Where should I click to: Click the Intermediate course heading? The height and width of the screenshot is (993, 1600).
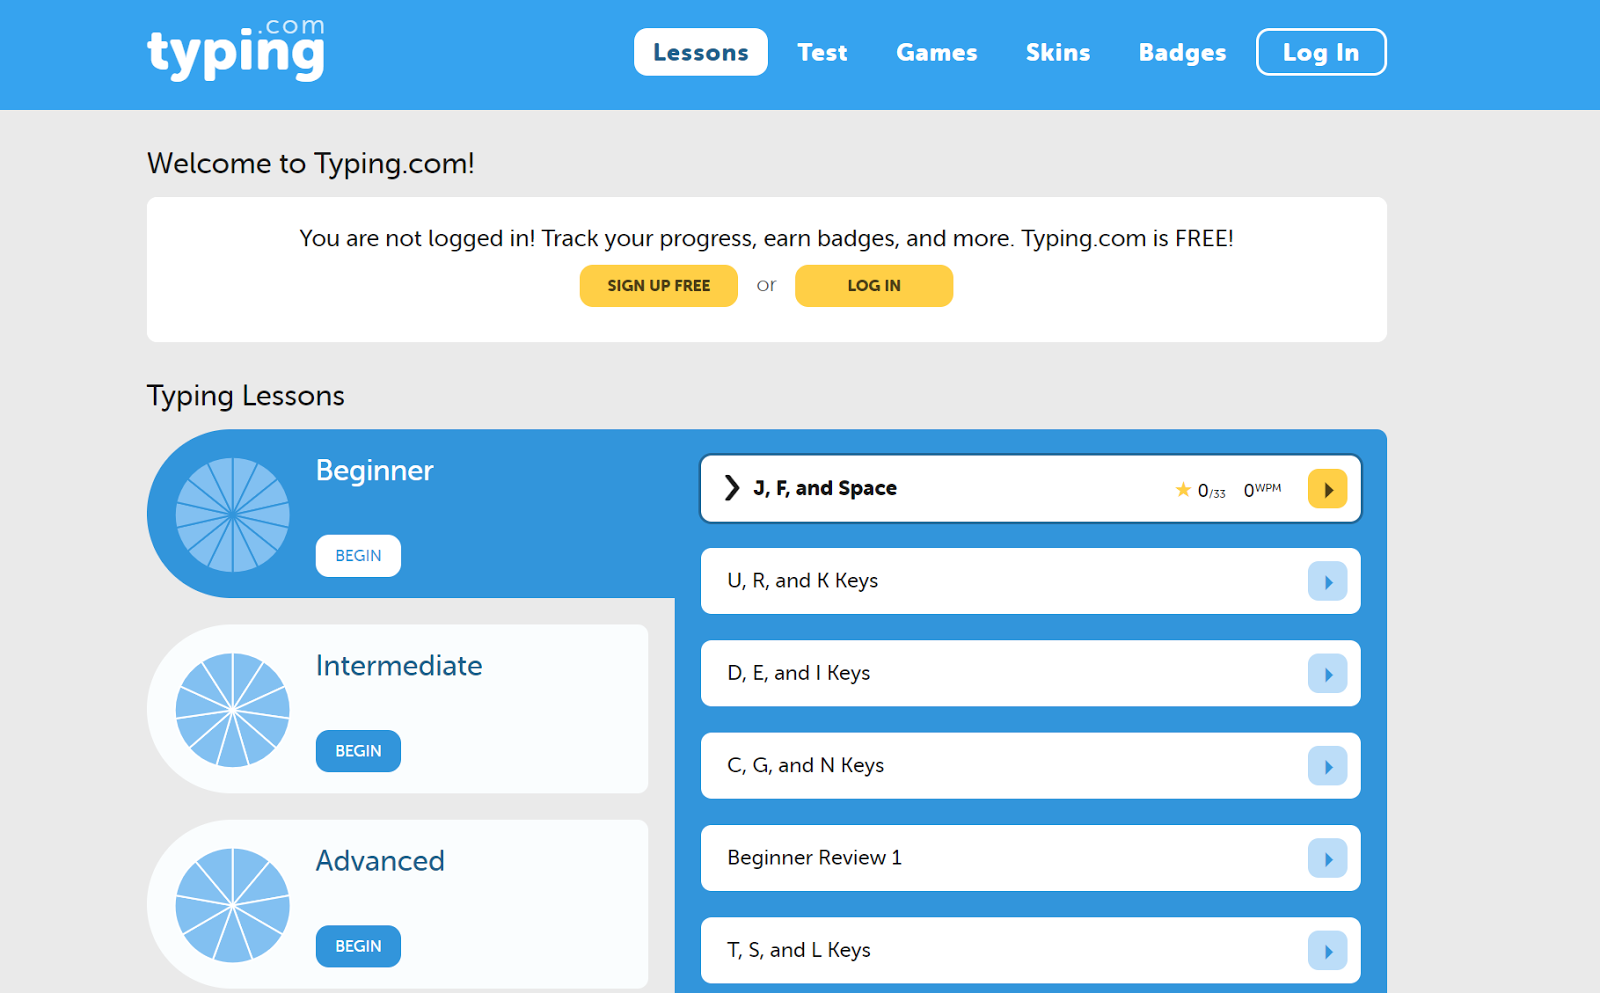(x=399, y=665)
